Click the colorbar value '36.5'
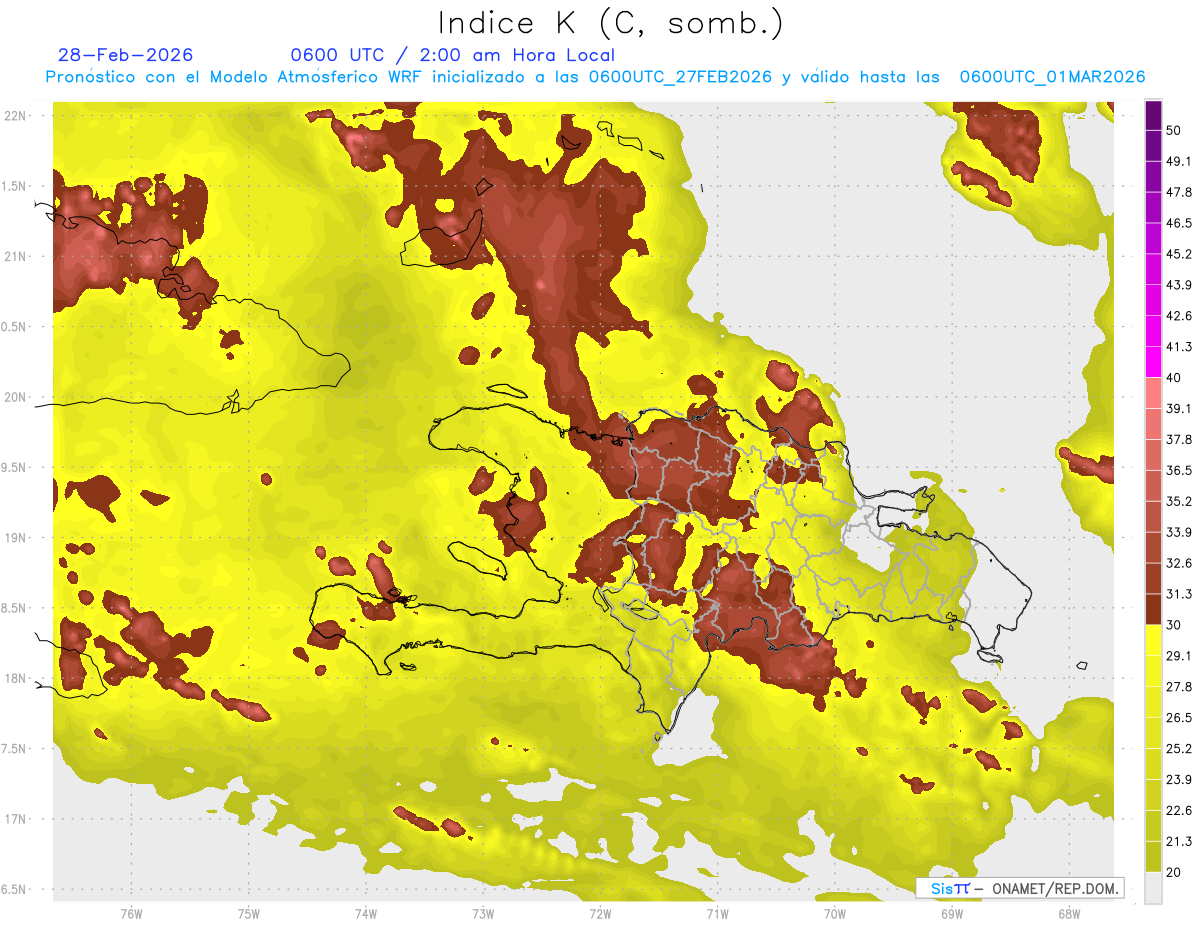Viewport: 1200px width, 927px height. 1179,470
